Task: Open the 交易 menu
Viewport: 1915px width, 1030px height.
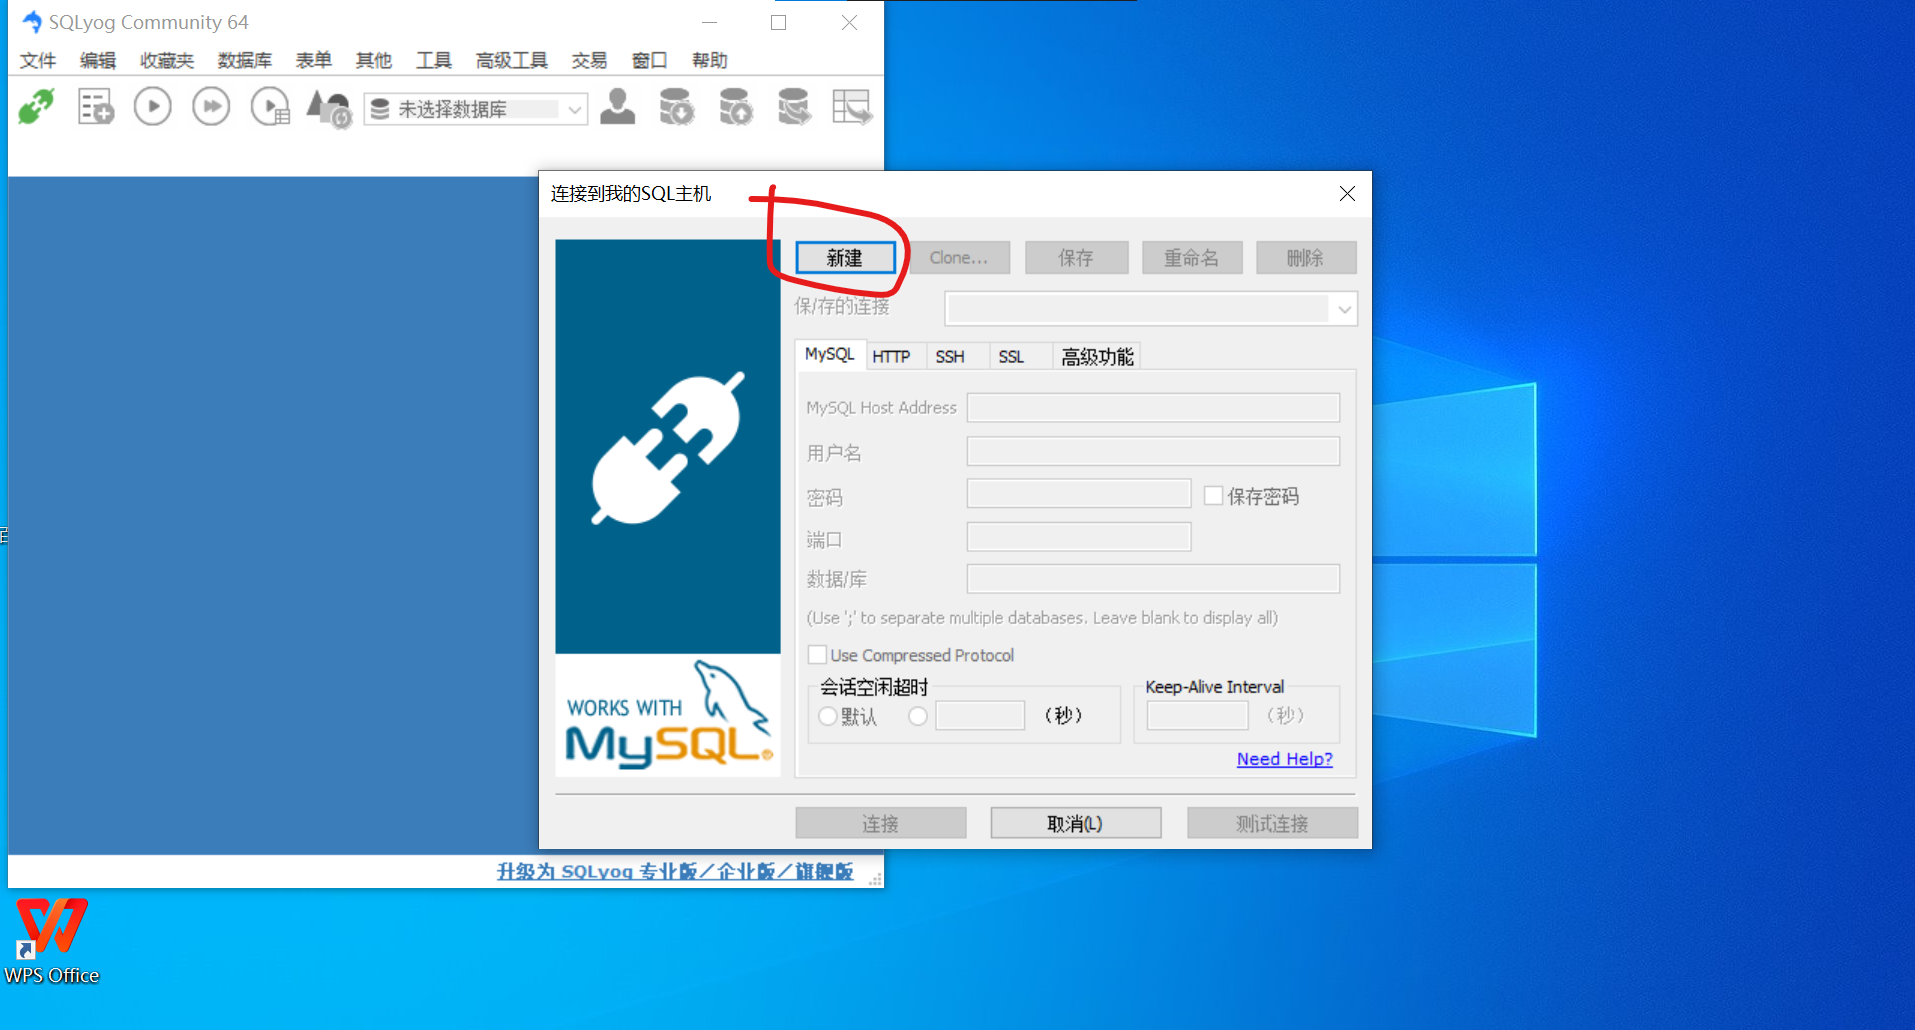Action: tap(590, 60)
